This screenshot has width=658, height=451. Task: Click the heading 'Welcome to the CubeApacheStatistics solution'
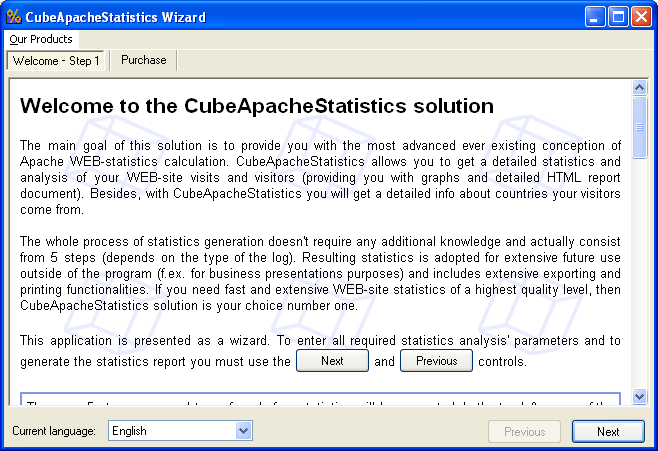pos(257,106)
